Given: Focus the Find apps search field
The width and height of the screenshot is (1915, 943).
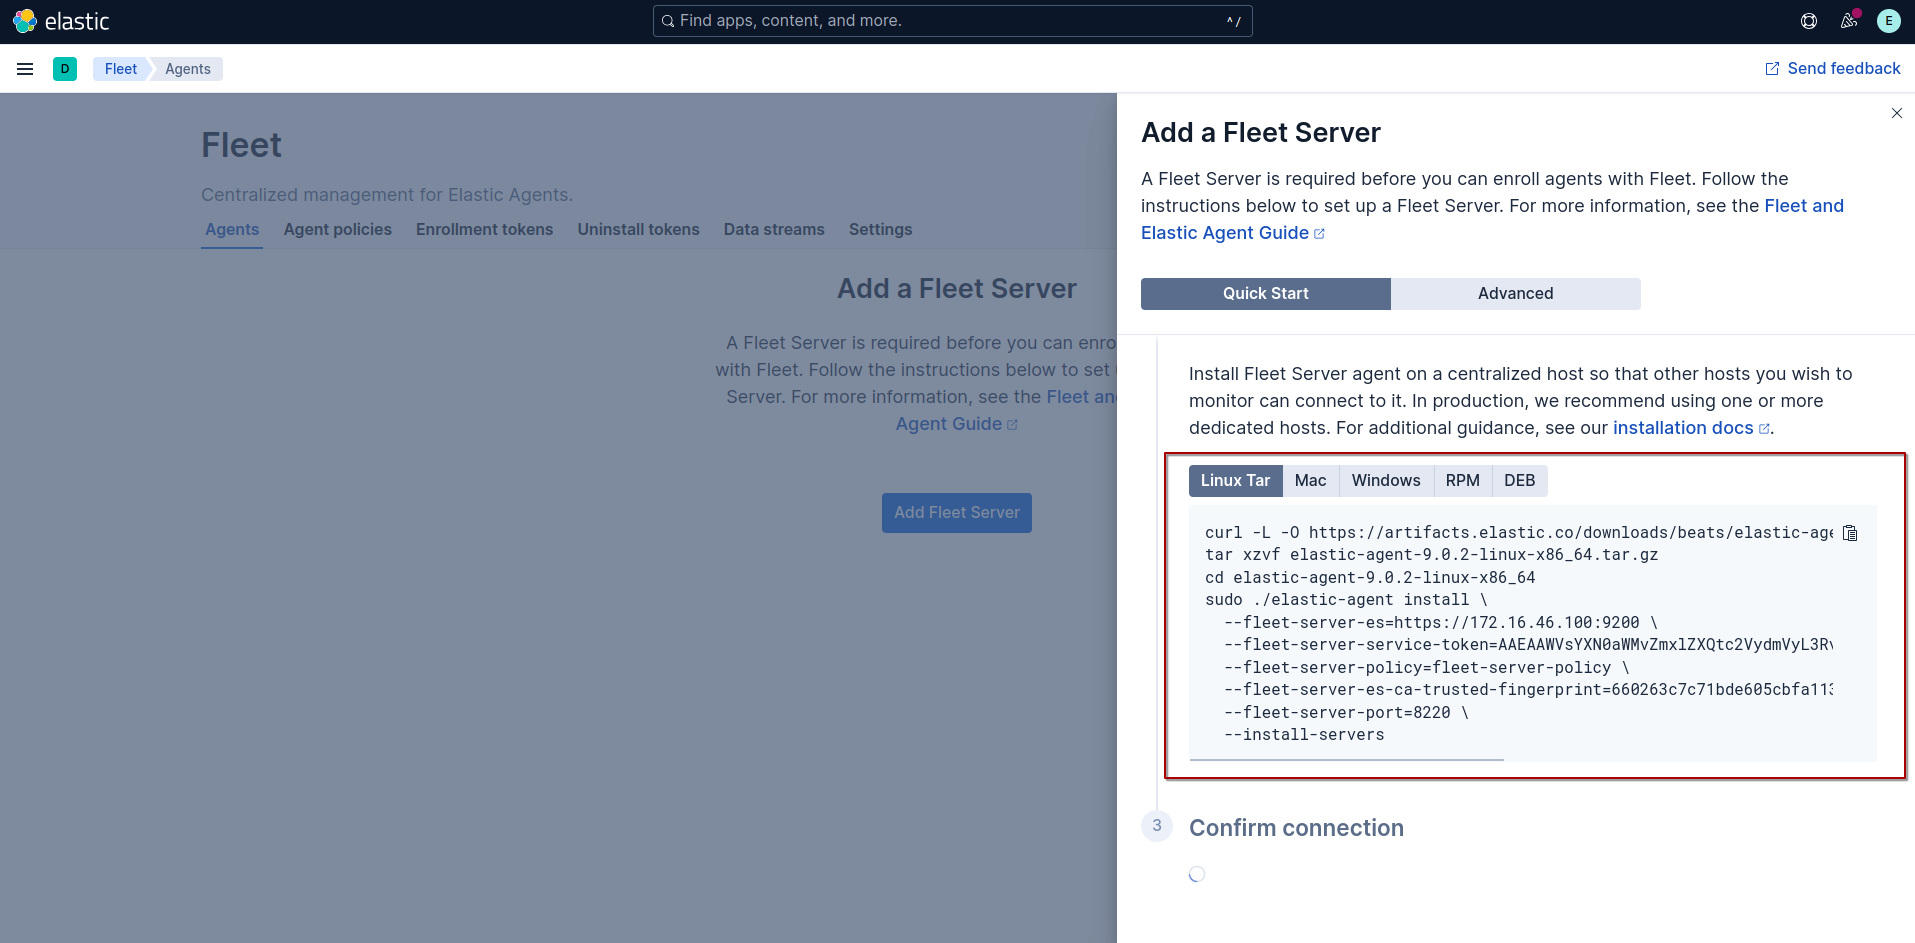Looking at the screenshot, I should pyautogui.click(x=952, y=21).
